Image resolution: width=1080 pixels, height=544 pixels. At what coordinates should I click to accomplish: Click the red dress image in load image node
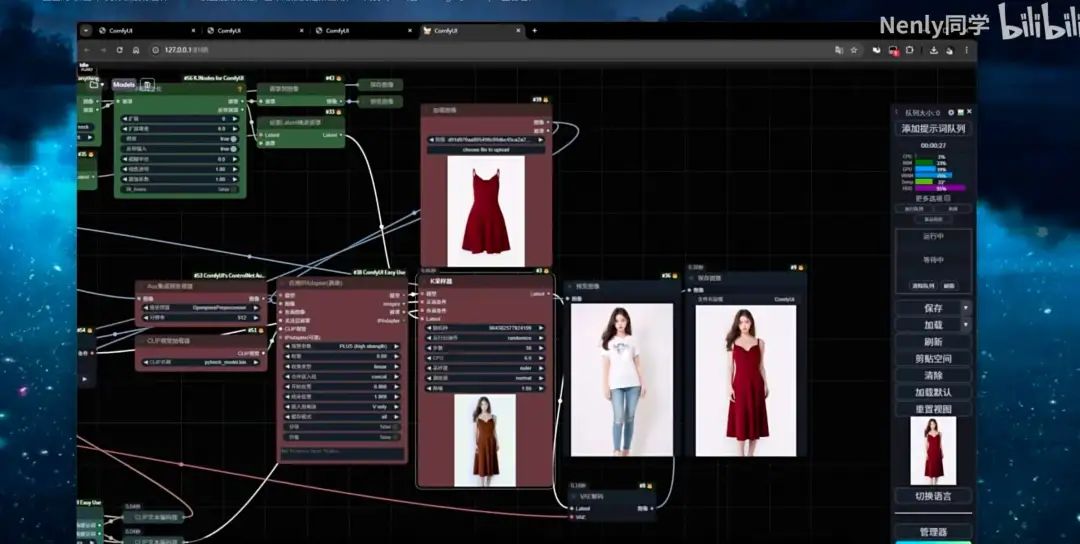pyautogui.click(x=486, y=211)
